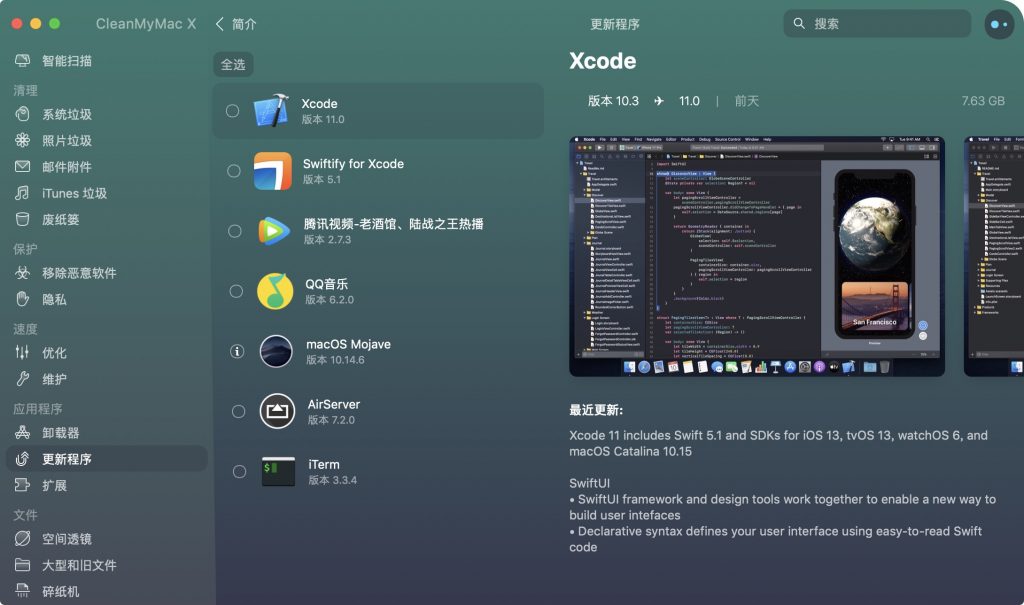Open the main Xcode screenshot thumbnail
Viewport: 1024px width, 605px height.
pyautogui.click(x=757, y=256)
